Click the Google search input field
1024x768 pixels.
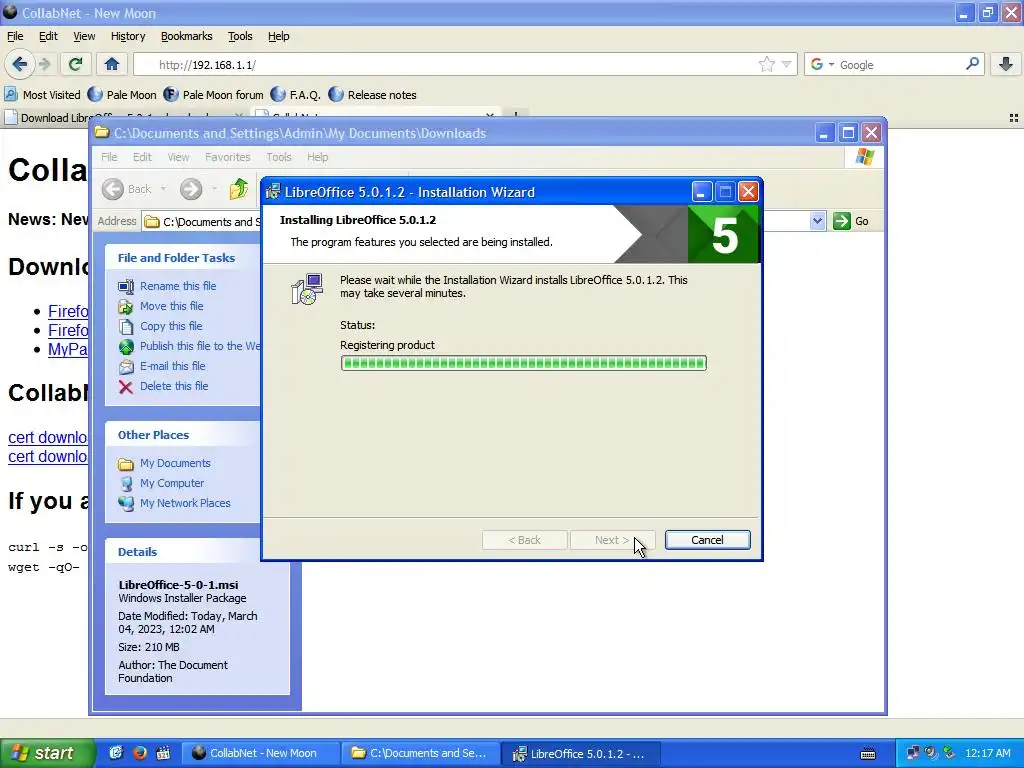(x=901, y=65)
